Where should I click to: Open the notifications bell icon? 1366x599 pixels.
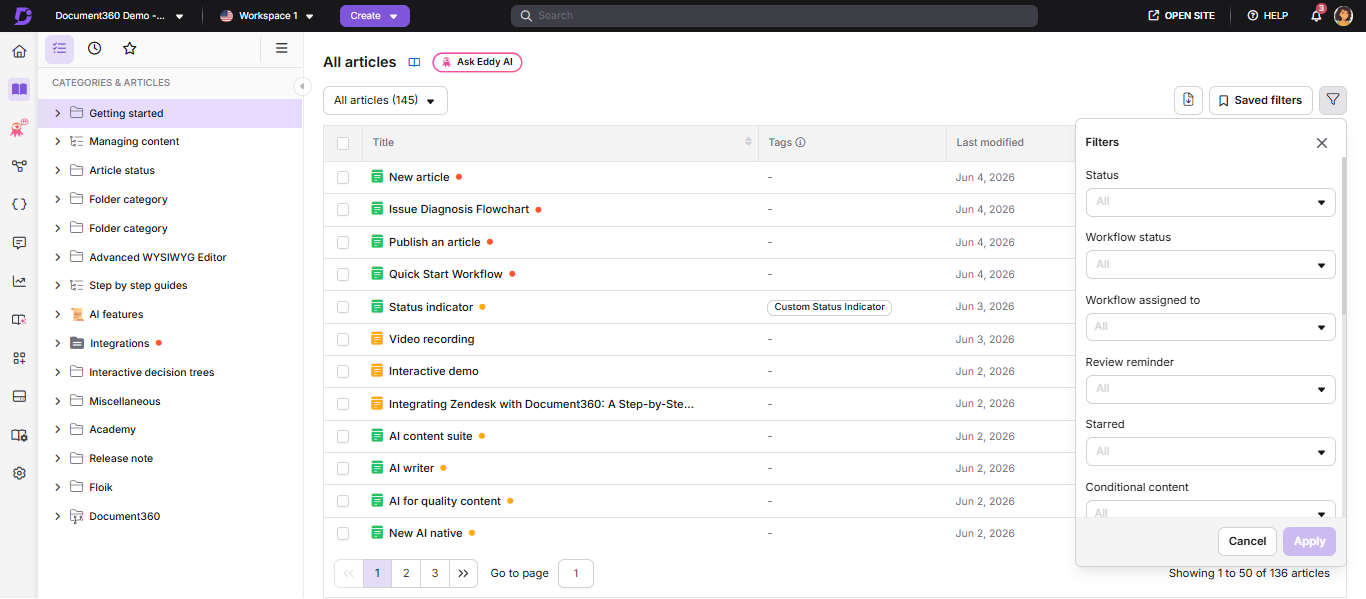tap(1317, 16)
